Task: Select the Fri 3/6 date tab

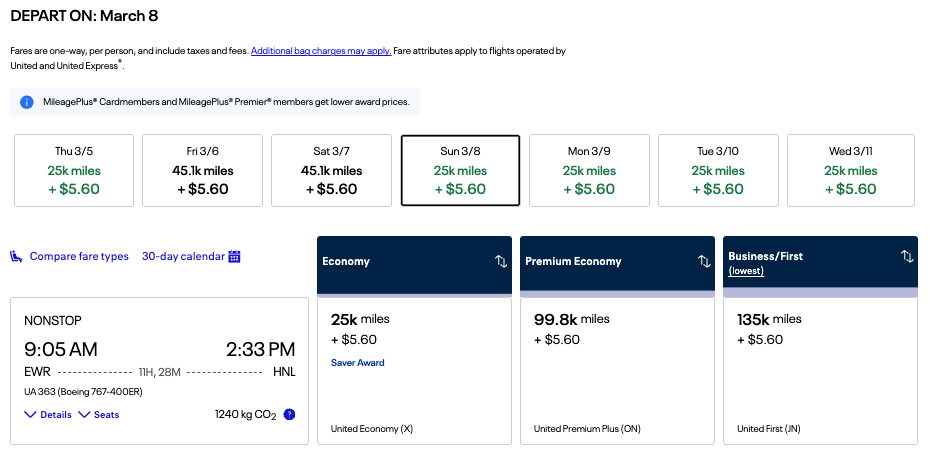Action: (x=202, y=171)
